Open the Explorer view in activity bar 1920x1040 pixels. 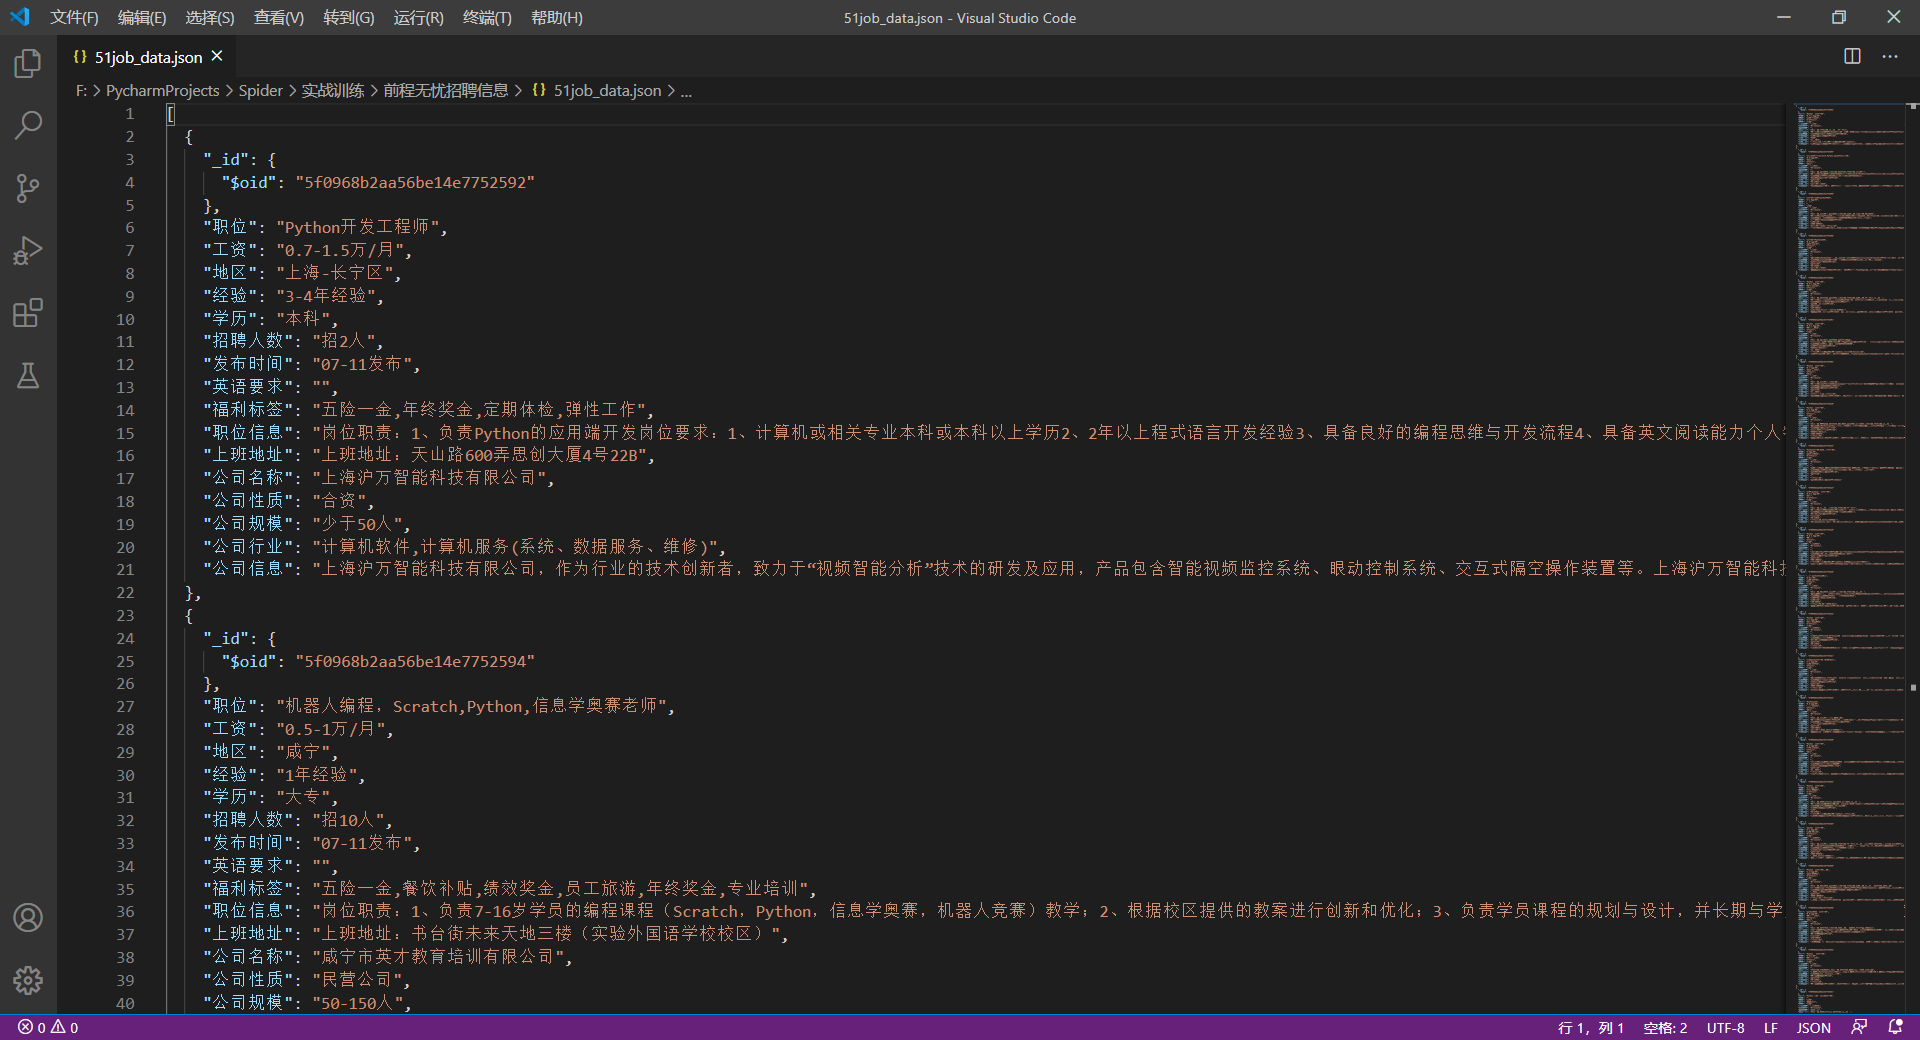click(28, 64)
